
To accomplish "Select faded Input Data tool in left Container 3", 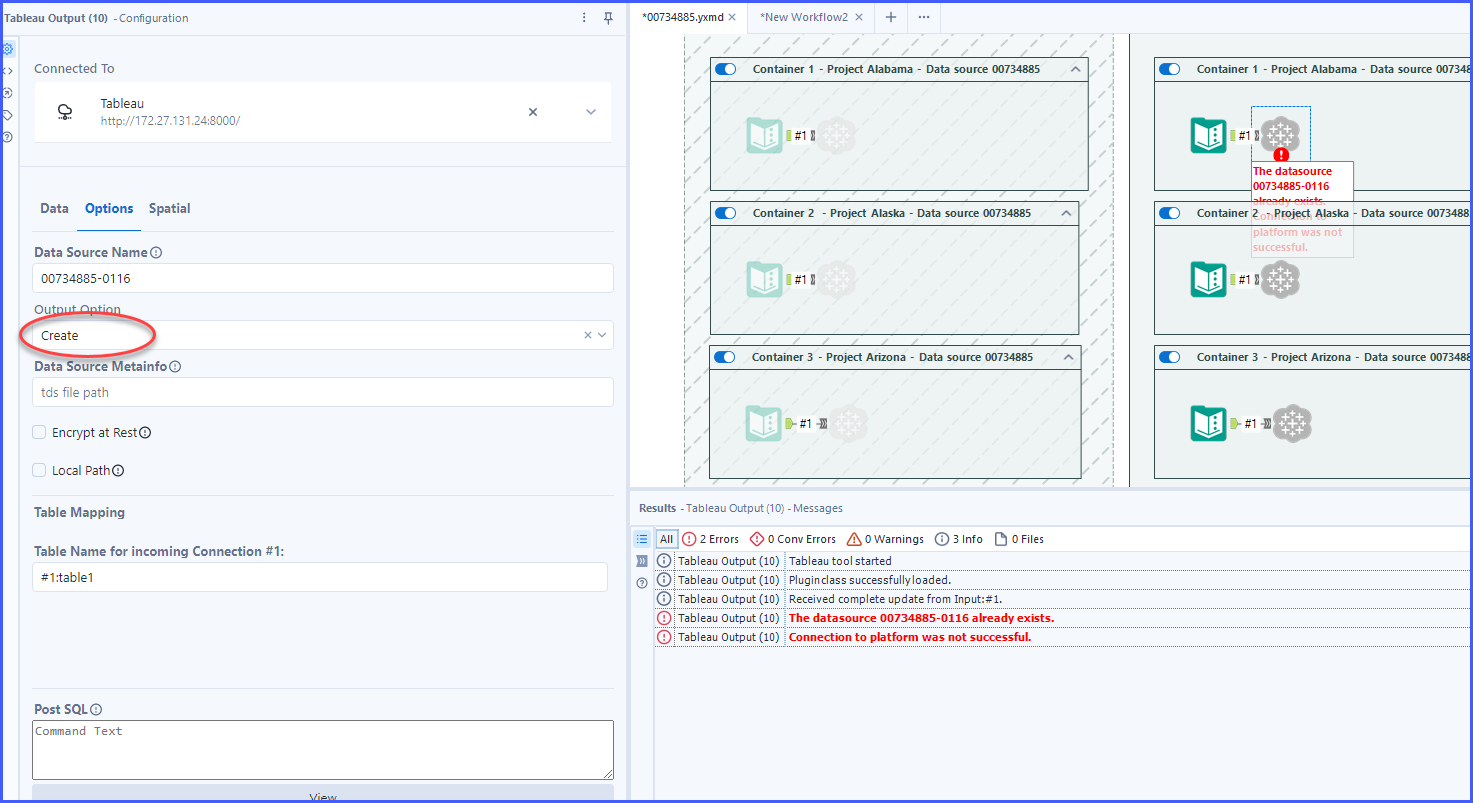I will click(764, 423).
